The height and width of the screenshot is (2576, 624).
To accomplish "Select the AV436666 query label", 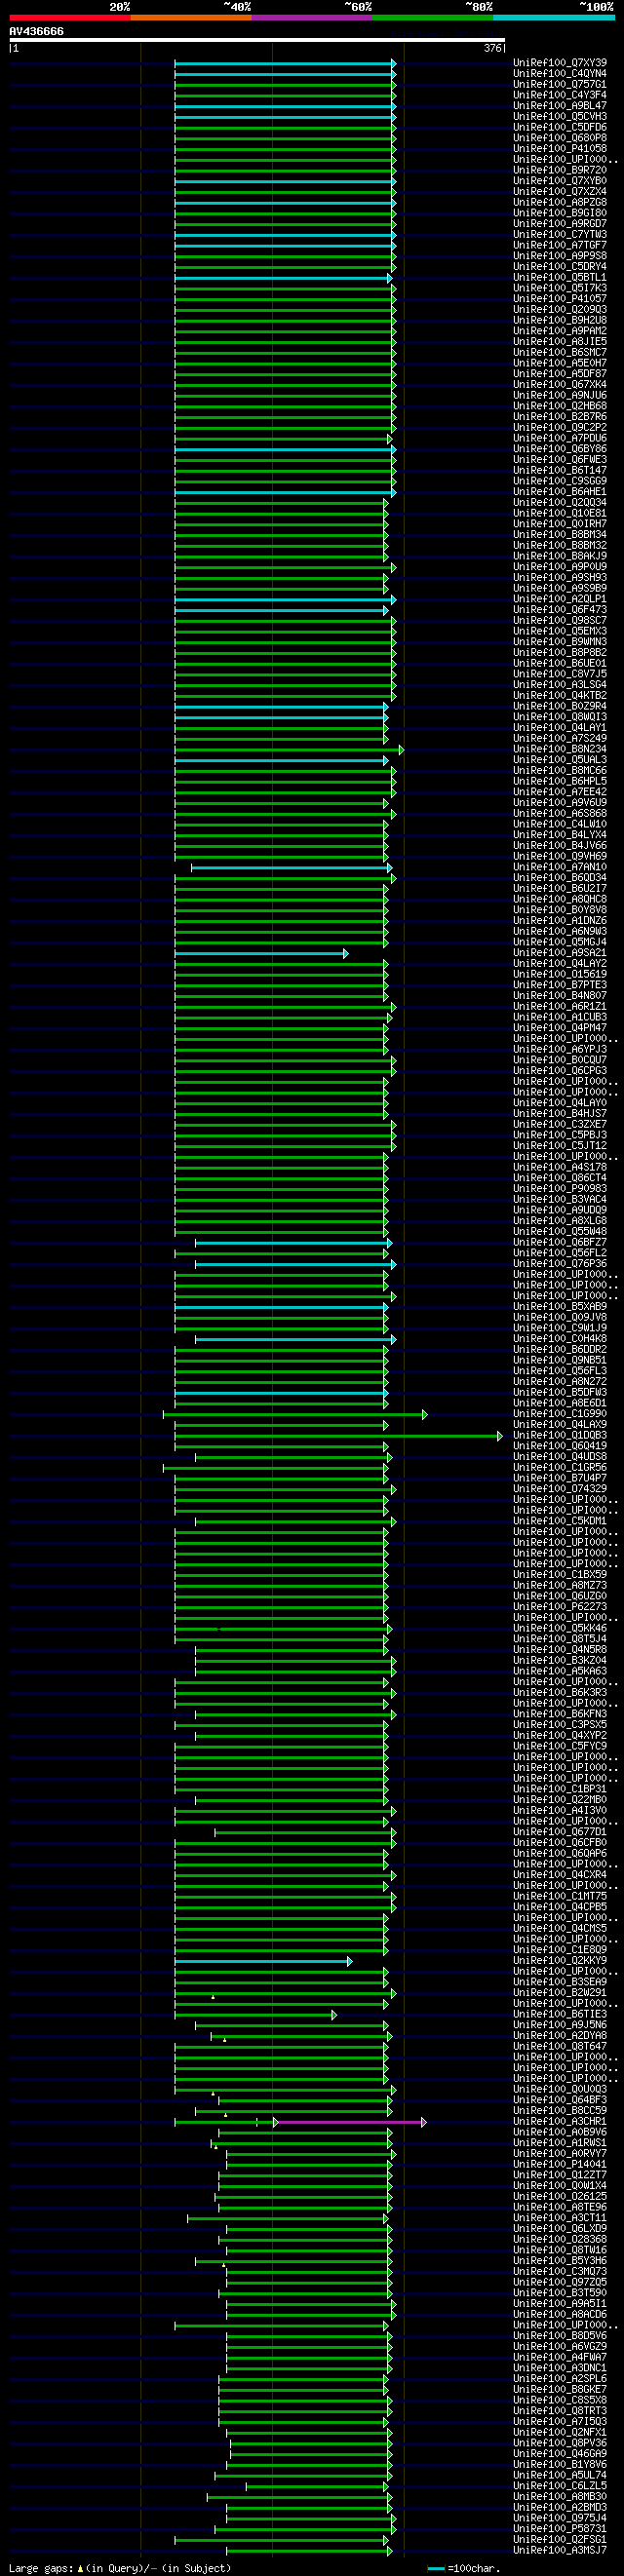I will [36, 31].
